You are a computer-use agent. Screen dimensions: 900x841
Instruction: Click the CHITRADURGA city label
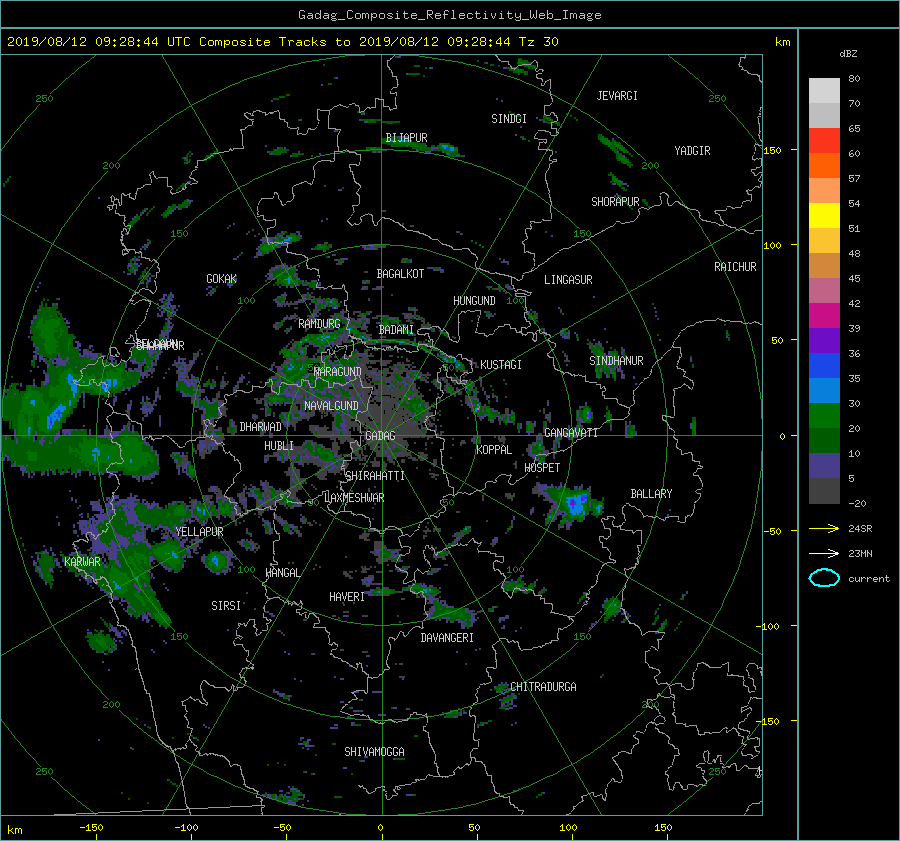pyautogui.click(x=543, y=687)
